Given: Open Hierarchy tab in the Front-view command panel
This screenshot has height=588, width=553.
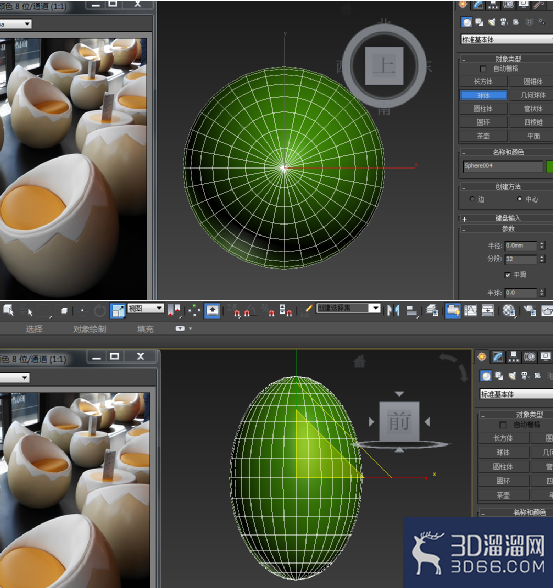Looking at the screenshot, I should tap(513, 357).
